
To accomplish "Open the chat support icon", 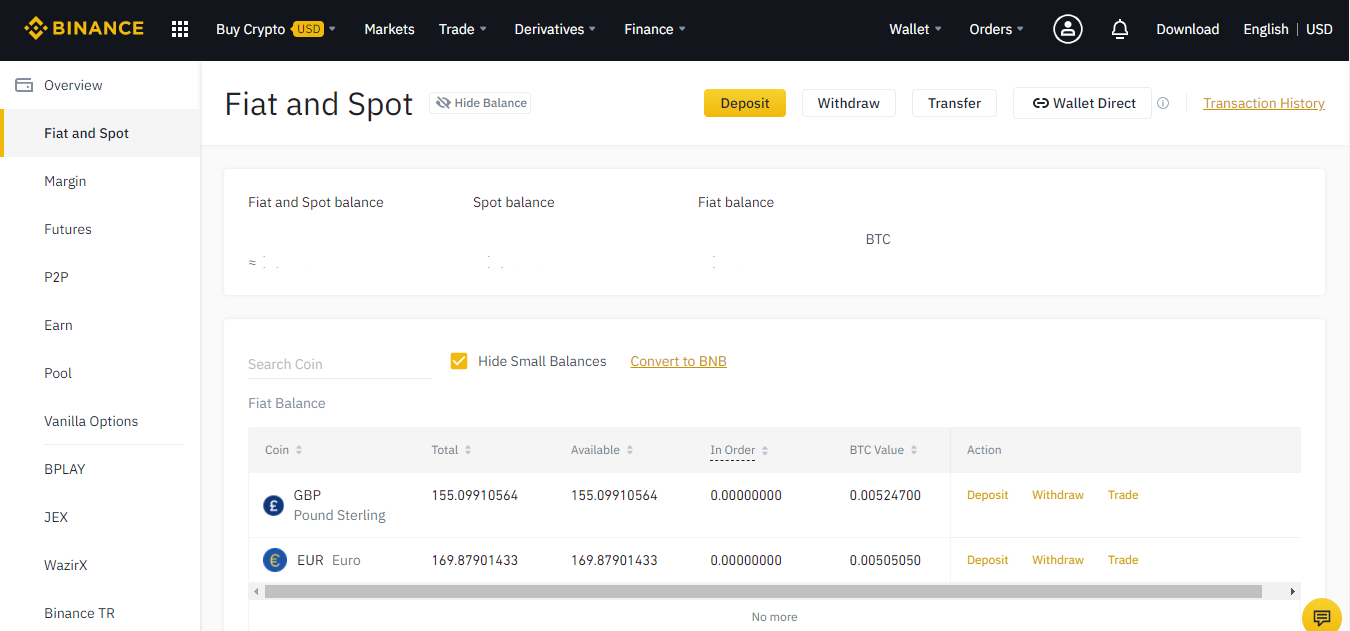I will (1321, 616).
